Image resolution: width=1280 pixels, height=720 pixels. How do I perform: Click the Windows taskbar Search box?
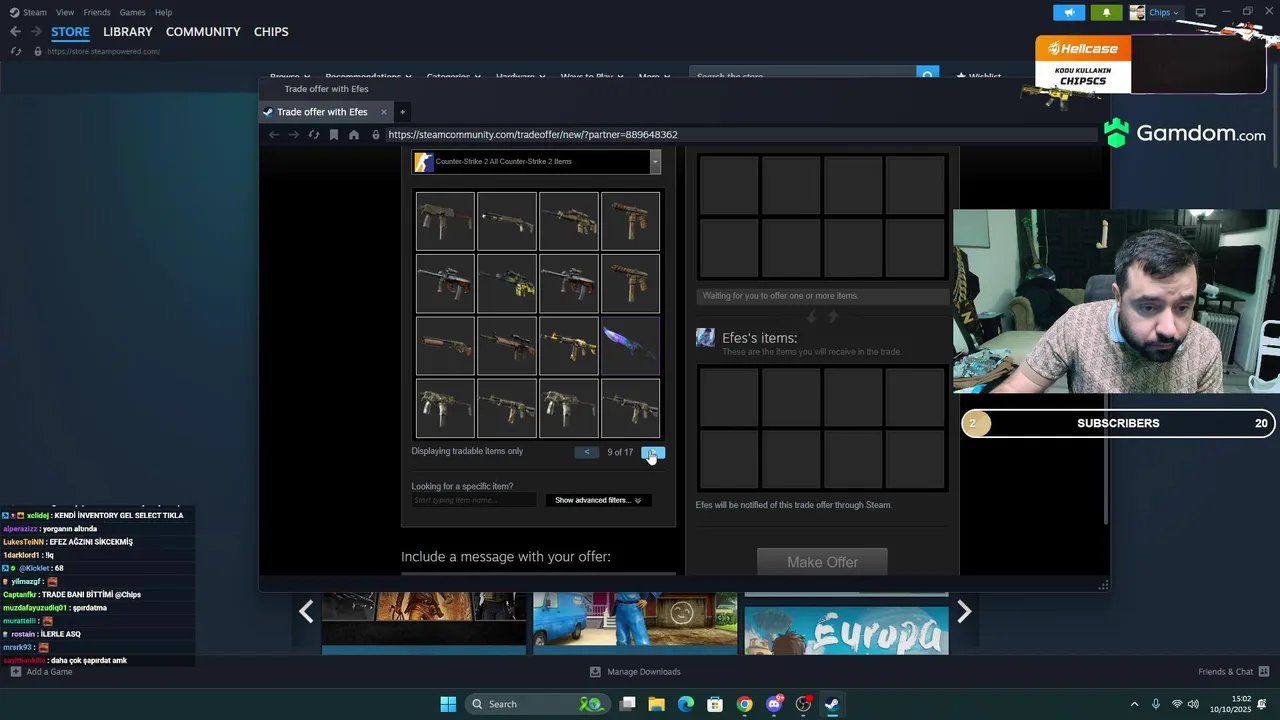[537, 704]
